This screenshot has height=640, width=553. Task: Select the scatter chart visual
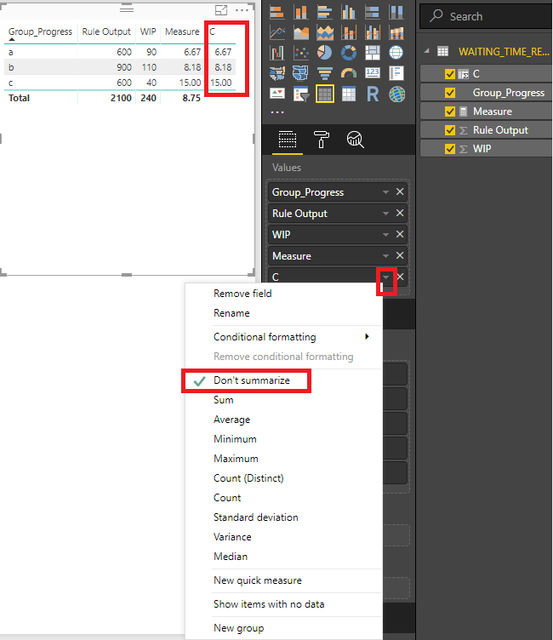301,53
